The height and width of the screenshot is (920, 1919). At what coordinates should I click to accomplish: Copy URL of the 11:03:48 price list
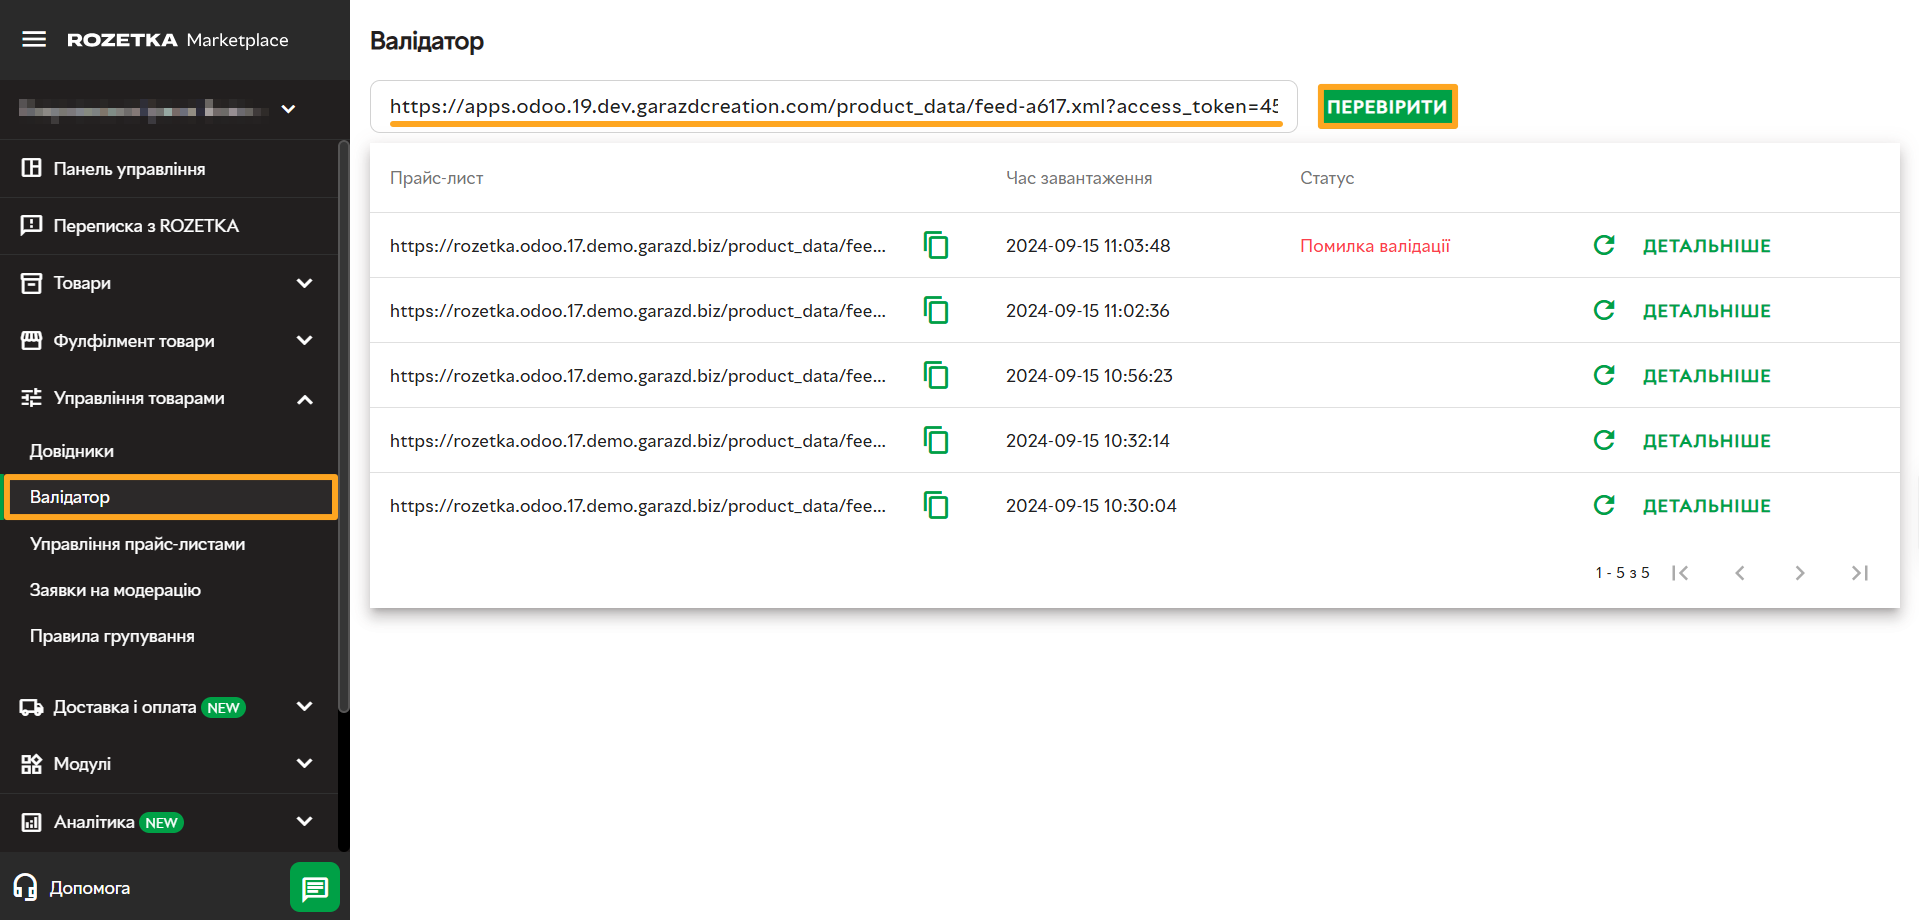(936, 245)
